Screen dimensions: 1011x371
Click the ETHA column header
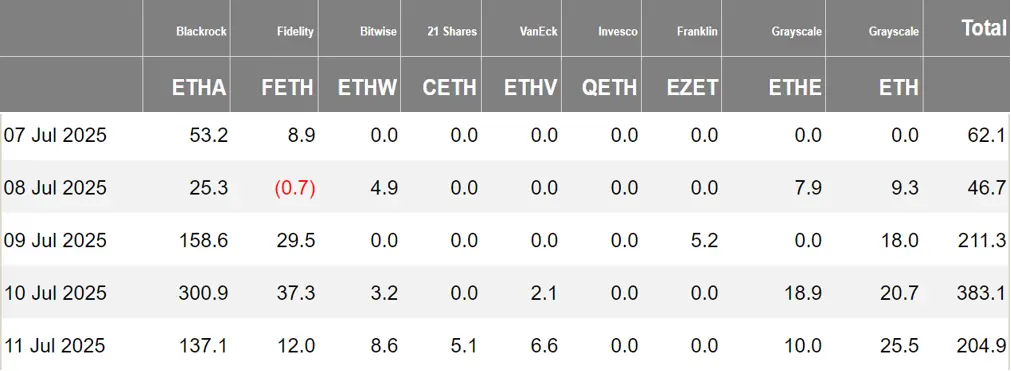(x=199, y=88)
